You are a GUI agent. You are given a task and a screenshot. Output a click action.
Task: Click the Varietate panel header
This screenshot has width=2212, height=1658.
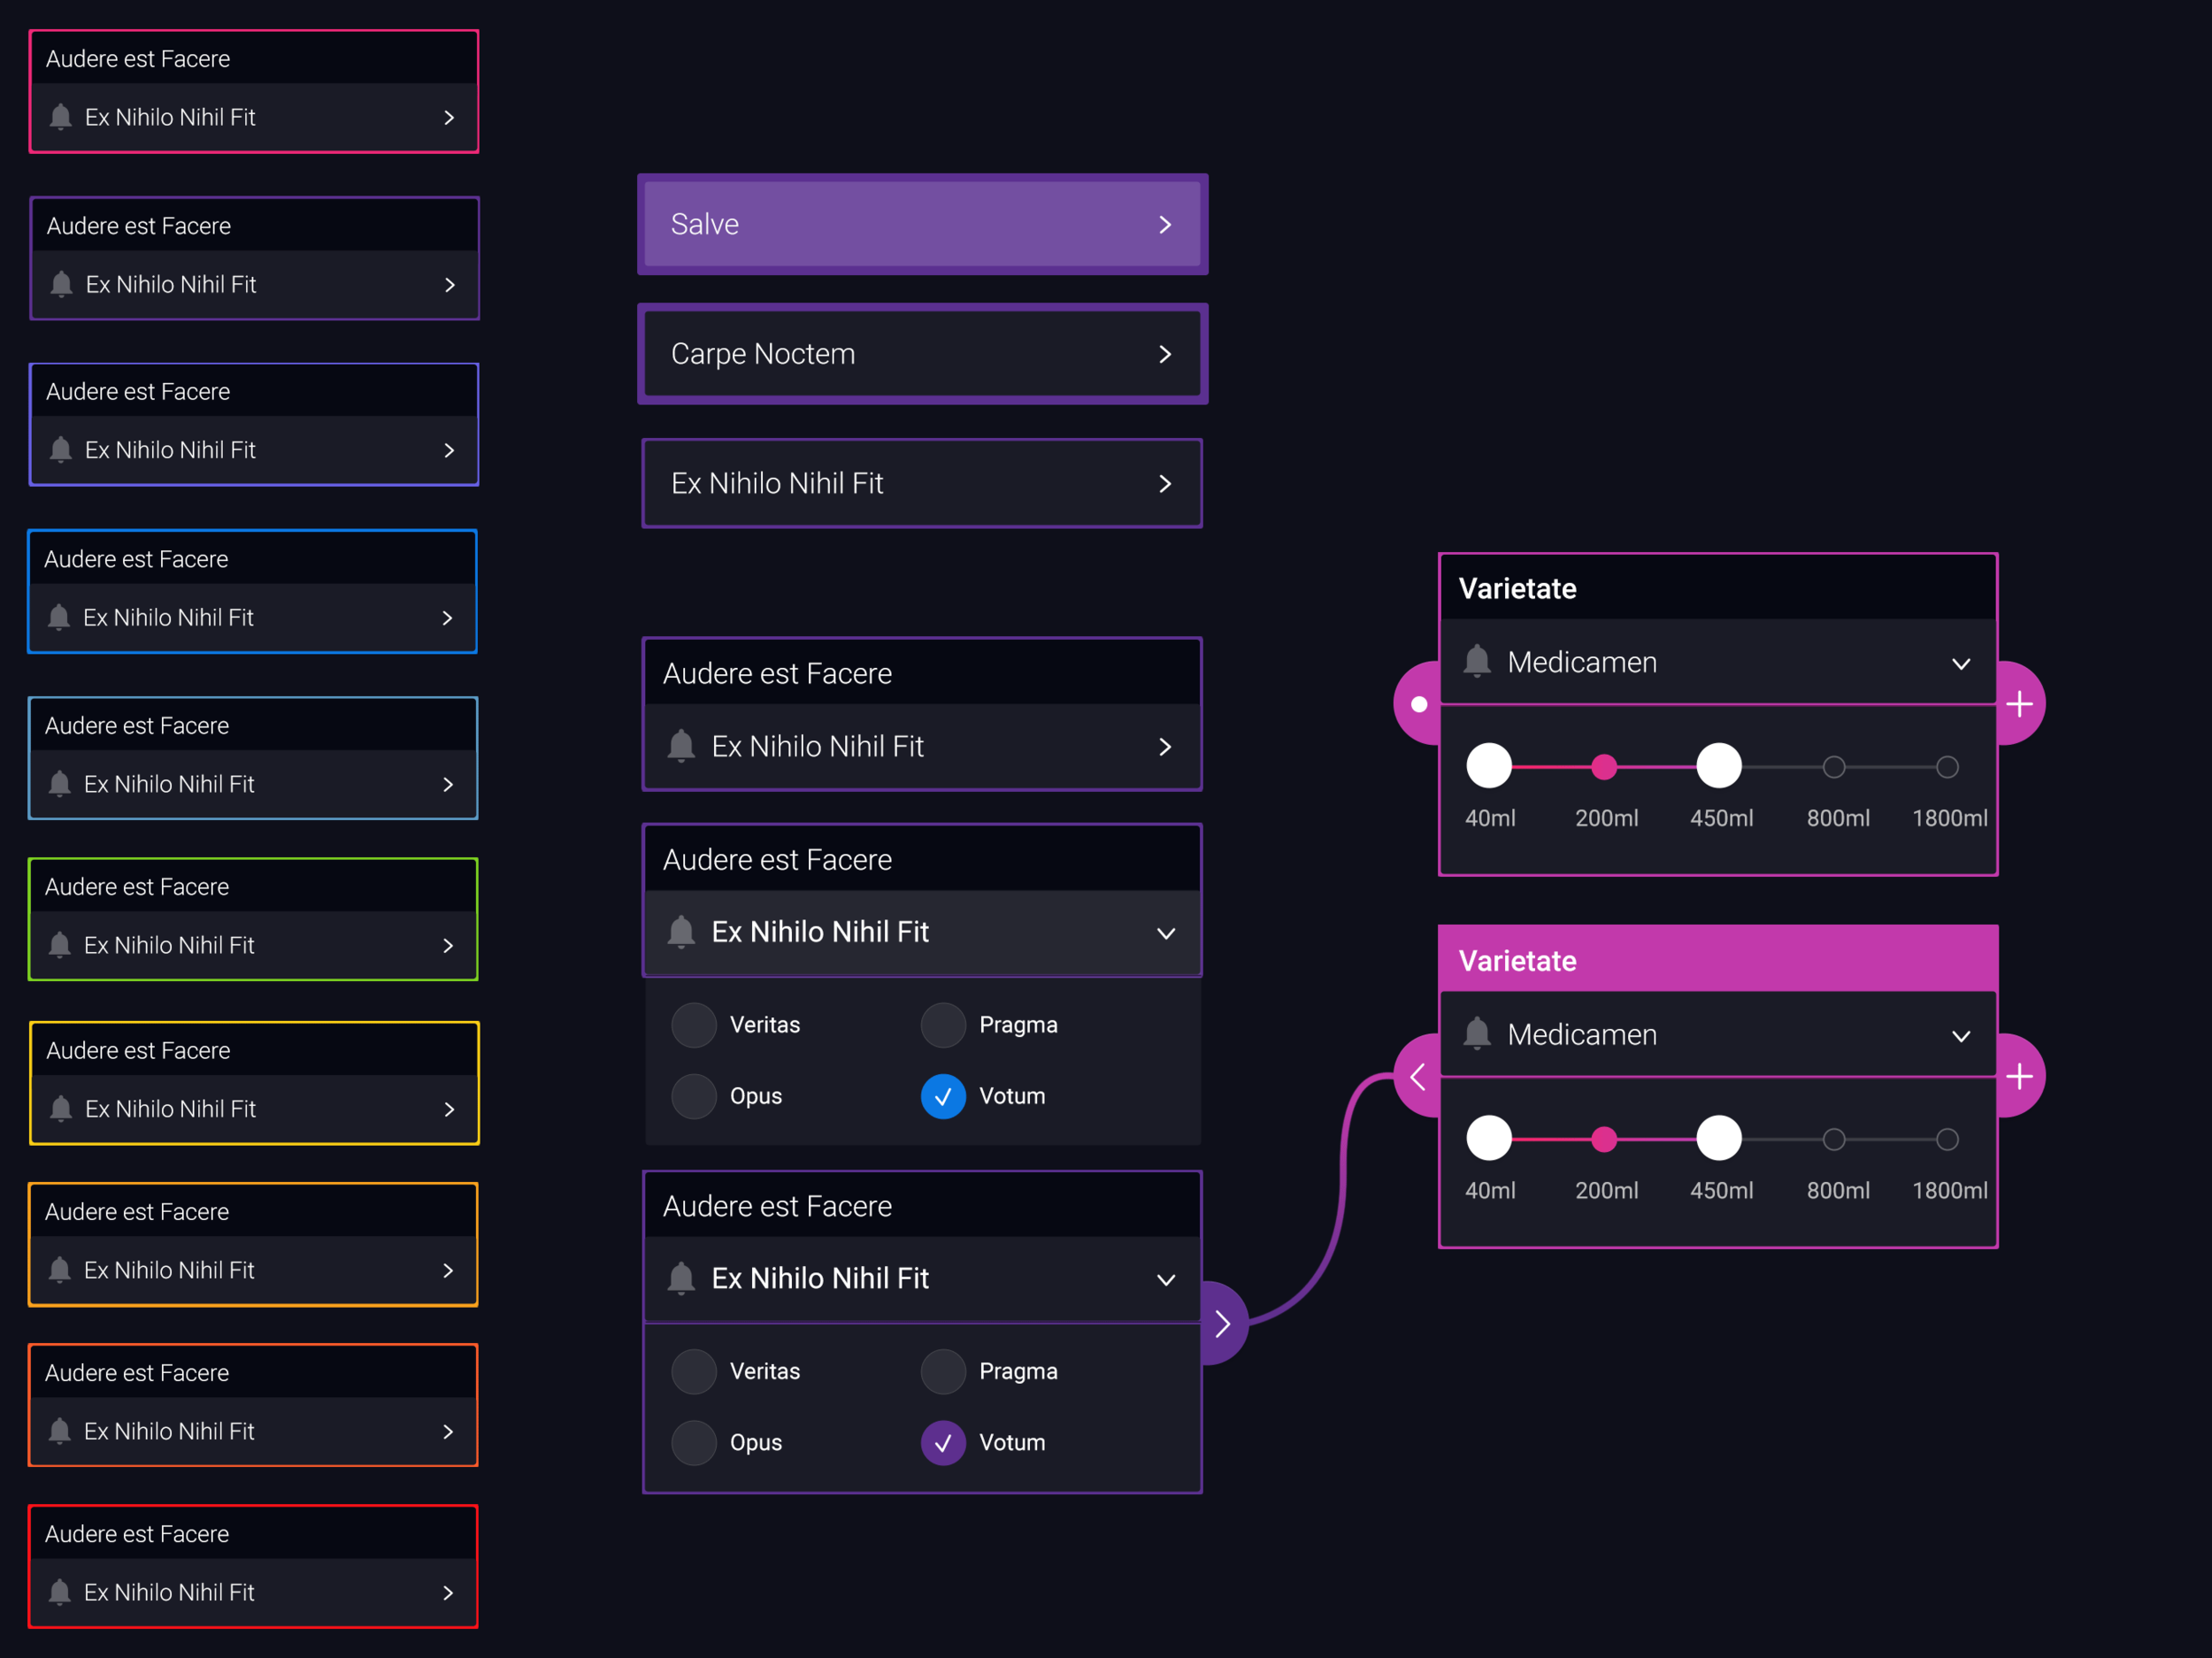tap(1516, 588)
